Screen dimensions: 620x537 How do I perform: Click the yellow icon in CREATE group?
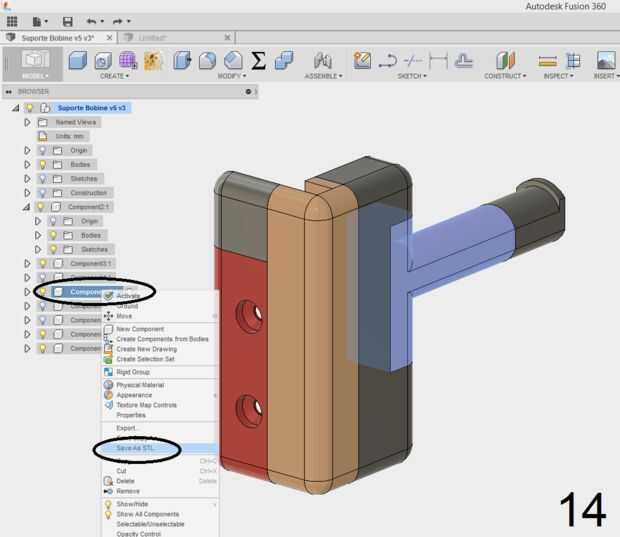pos(153,61)
